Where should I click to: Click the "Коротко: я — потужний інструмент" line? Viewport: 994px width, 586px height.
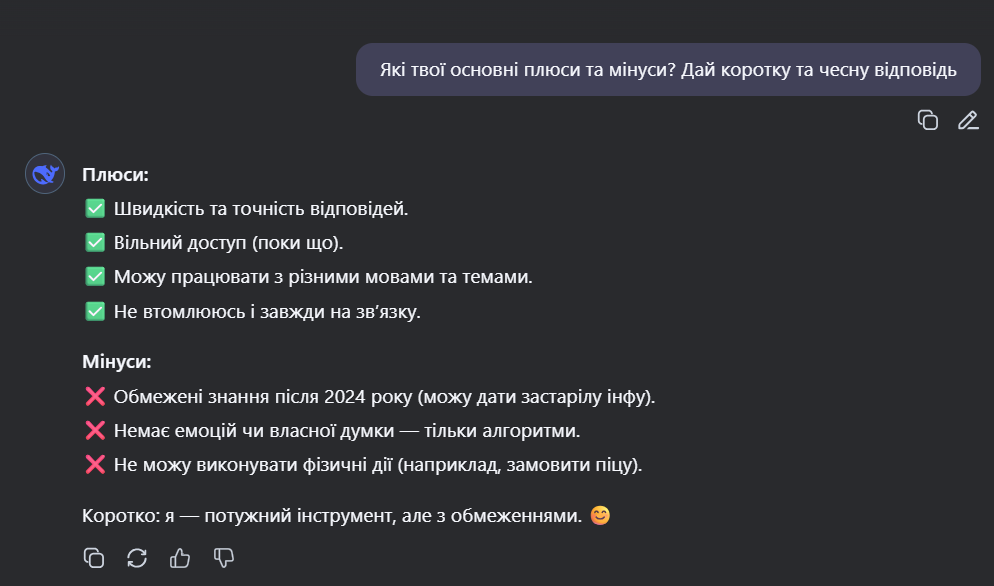pyautogui.click(x=332, y=516)
